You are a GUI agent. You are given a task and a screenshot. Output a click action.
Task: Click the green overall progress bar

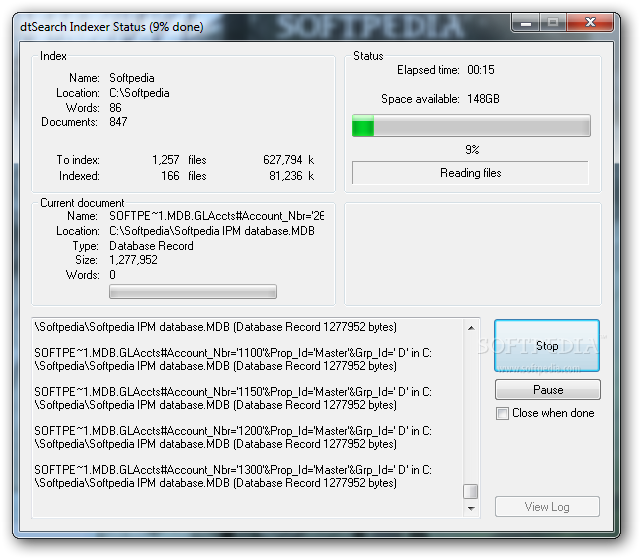click(x=471, y=126)
